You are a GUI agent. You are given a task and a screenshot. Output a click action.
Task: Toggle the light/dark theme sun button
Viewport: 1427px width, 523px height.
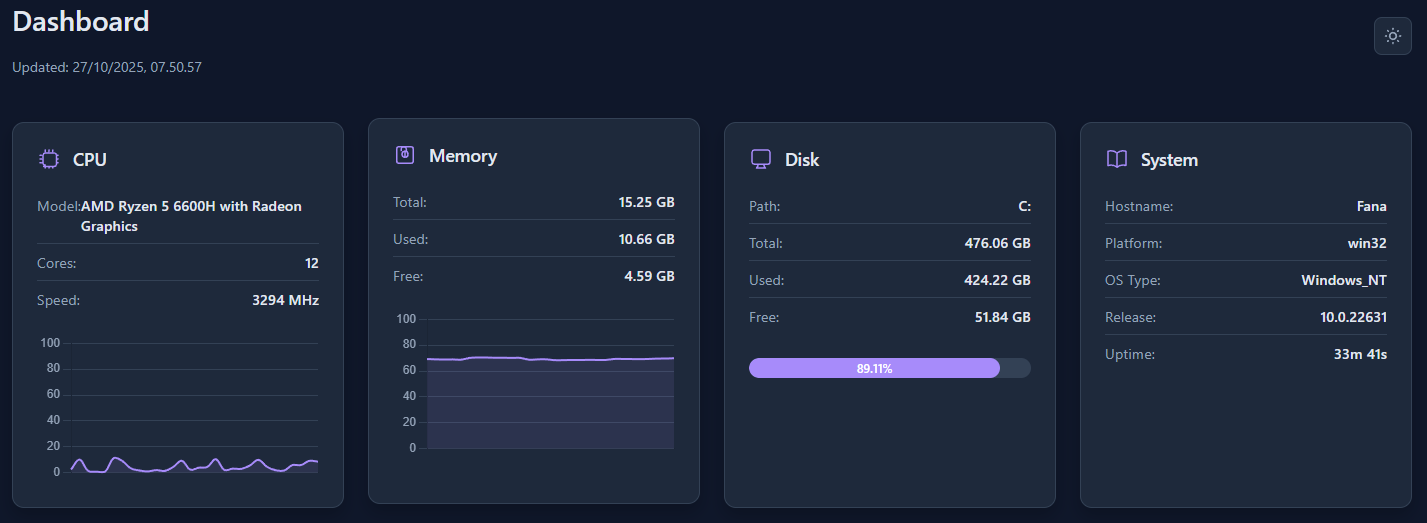click(x=1393, y=36)
